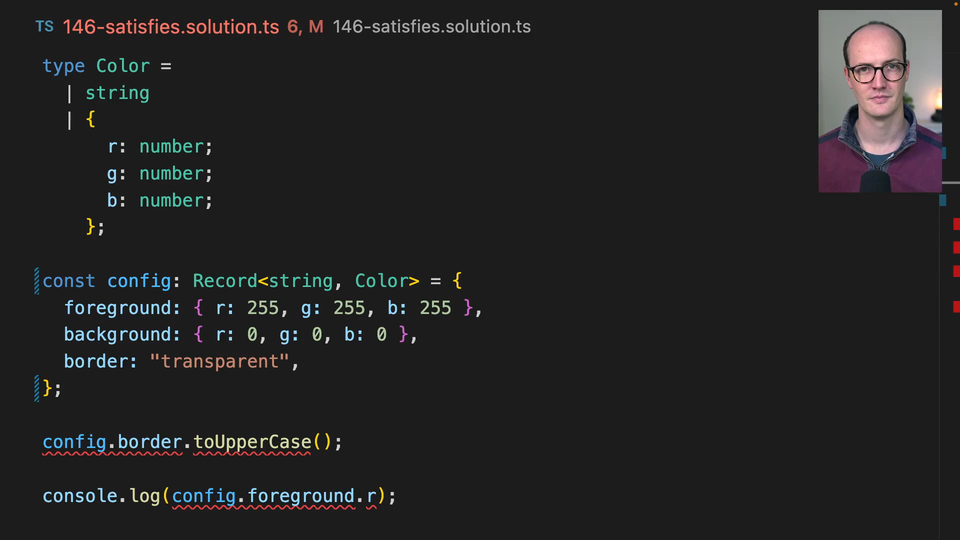The height and width of the screenshot is (540, 960).
Task: Click the "Record" utility type annotation
Action: point(224,281)
